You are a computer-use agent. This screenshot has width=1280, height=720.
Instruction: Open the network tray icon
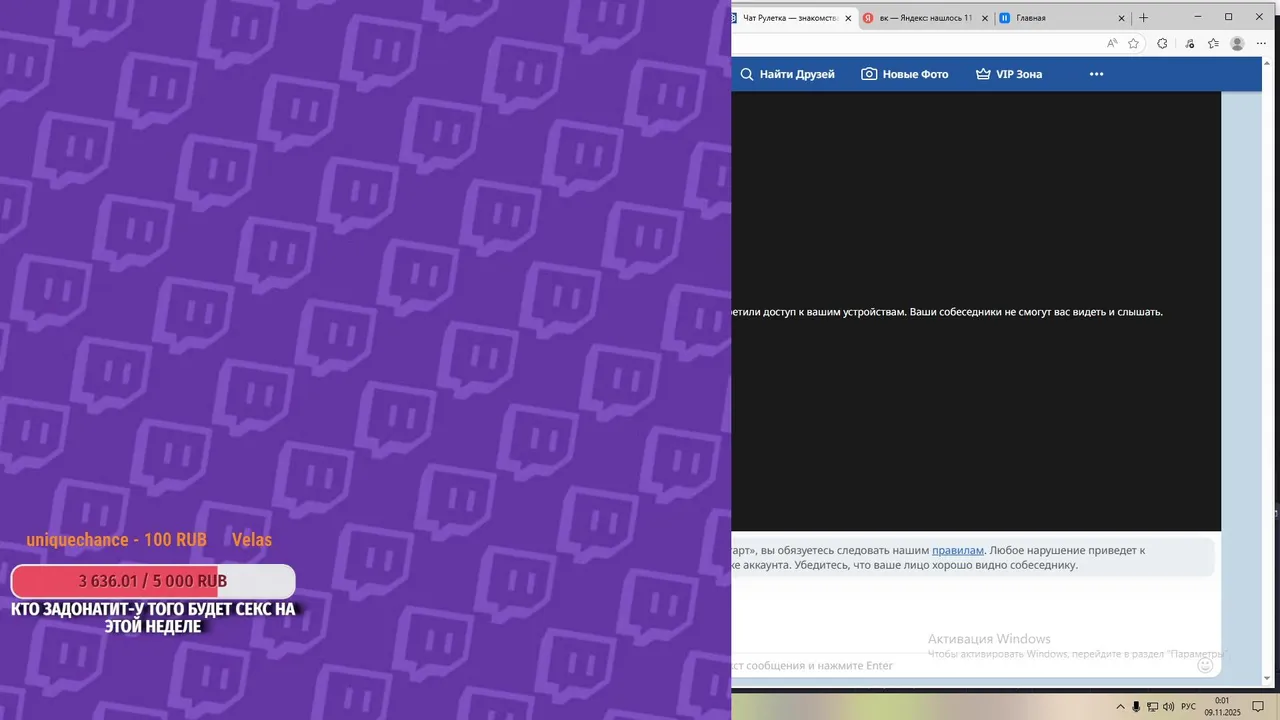click(x=1152, y=707)
